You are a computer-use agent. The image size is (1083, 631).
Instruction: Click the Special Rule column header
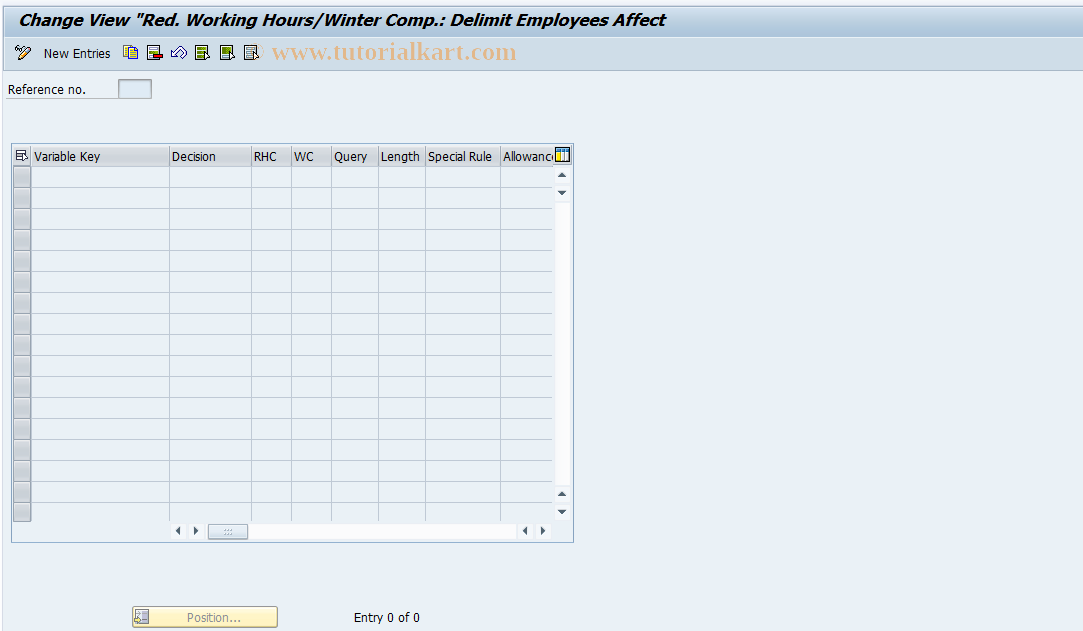462,156
